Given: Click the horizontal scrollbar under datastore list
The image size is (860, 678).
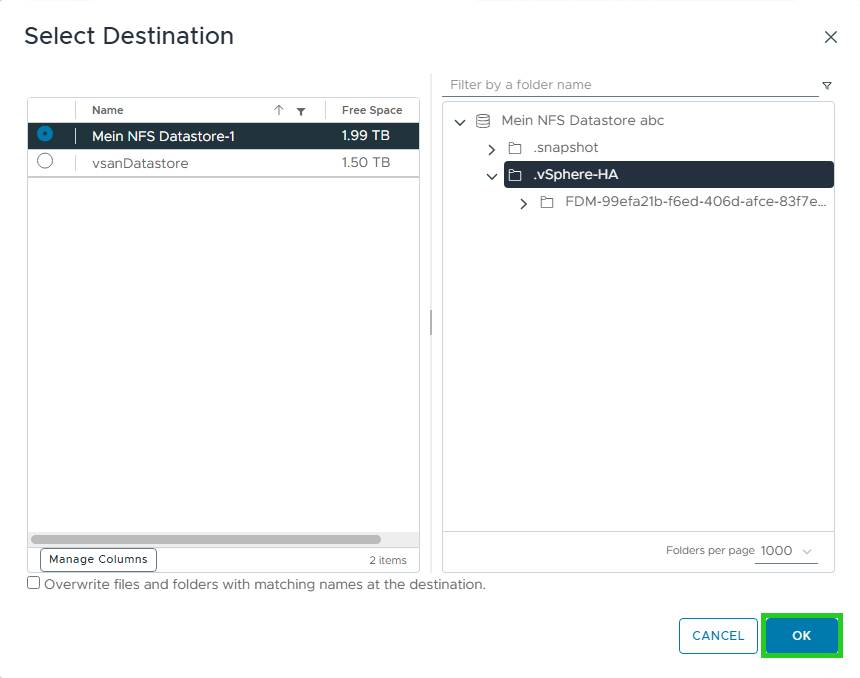Looking at the screenshot, I should [x=206, y=539].
